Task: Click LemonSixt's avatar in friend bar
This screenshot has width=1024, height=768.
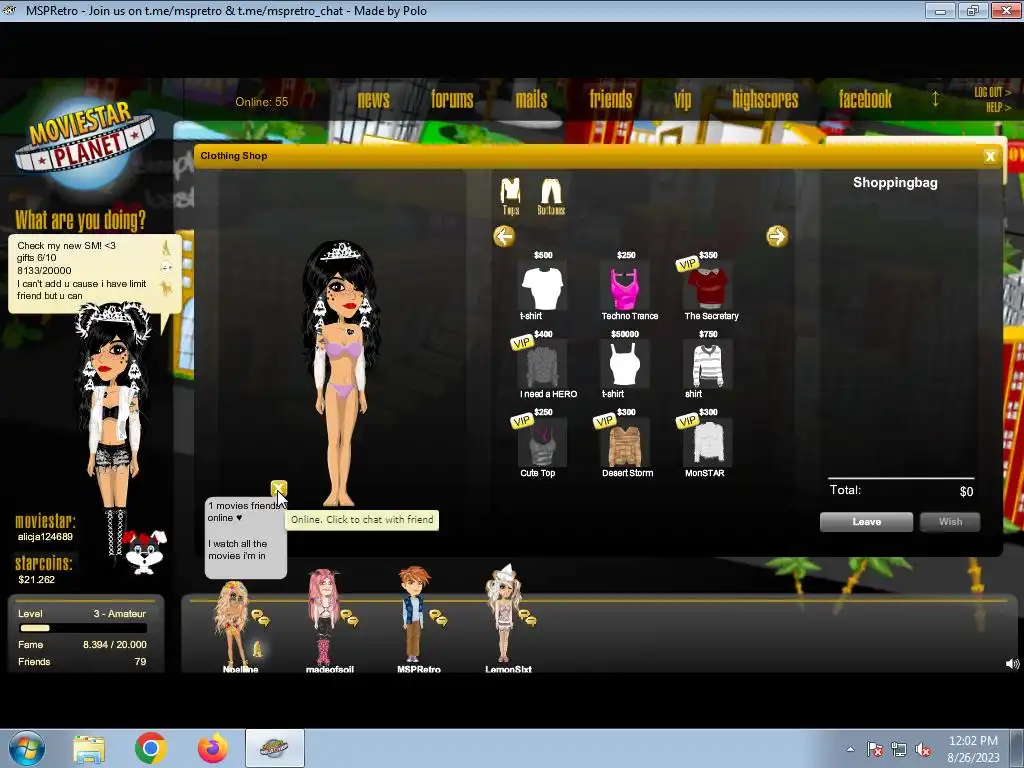Action: point(503,614)
